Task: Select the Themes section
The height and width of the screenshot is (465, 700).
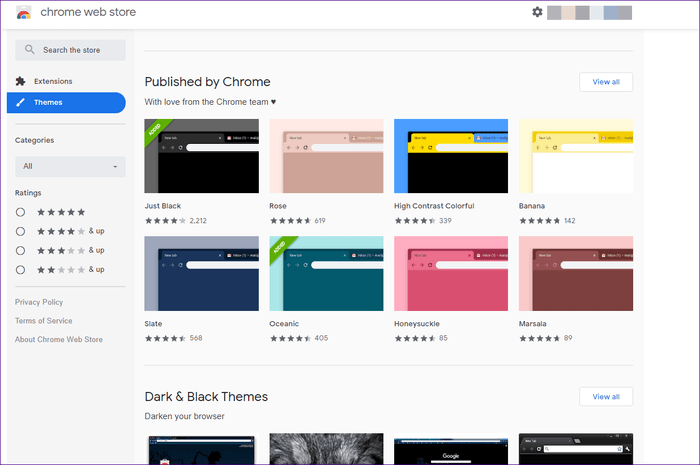Action: click(66, 102)
